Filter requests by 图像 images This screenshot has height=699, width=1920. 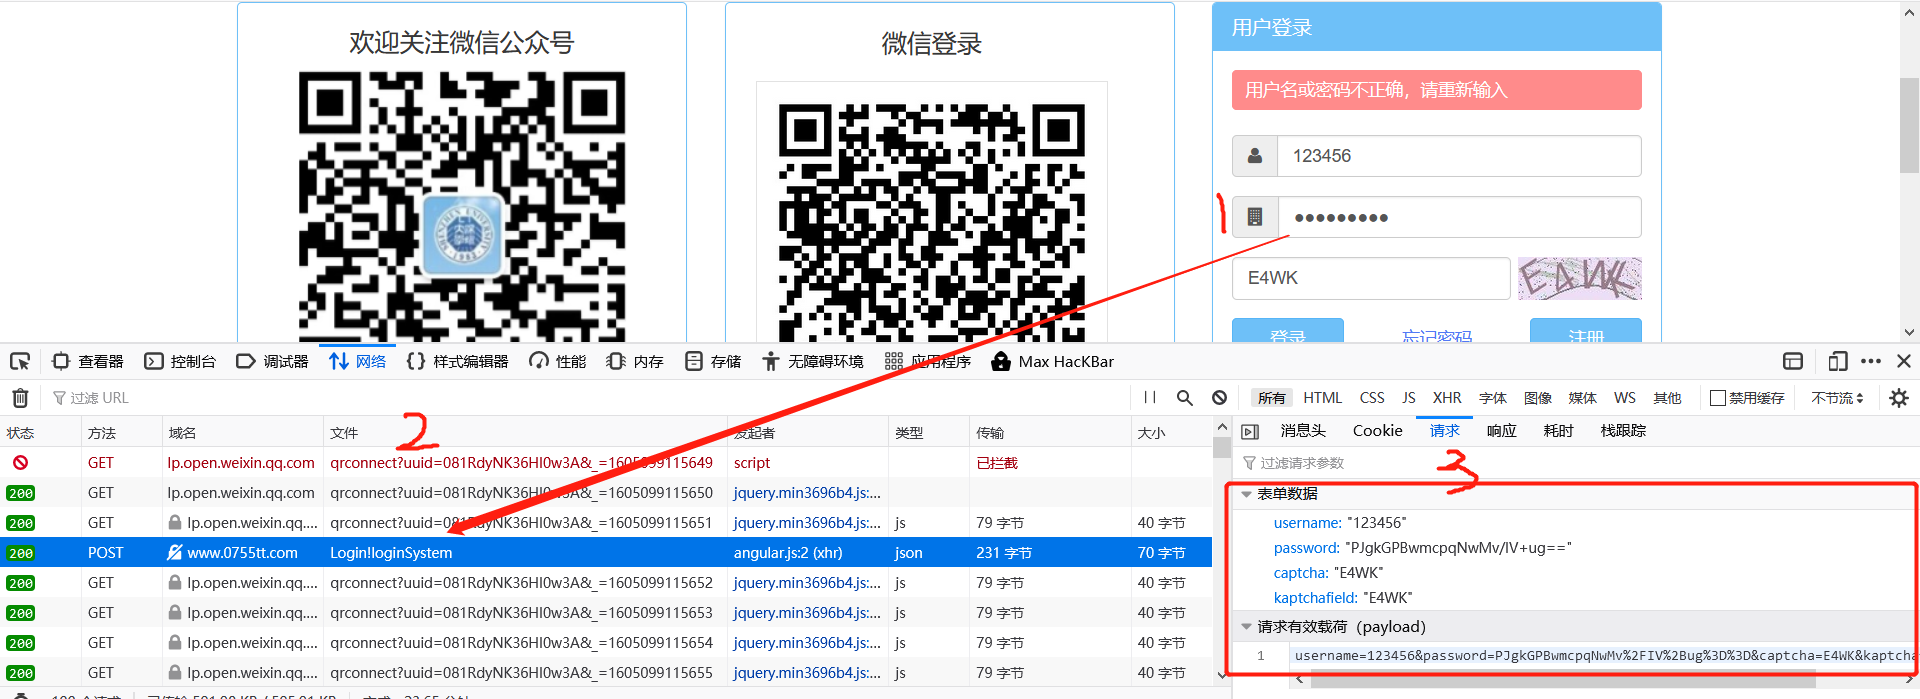click(1538, 398)
